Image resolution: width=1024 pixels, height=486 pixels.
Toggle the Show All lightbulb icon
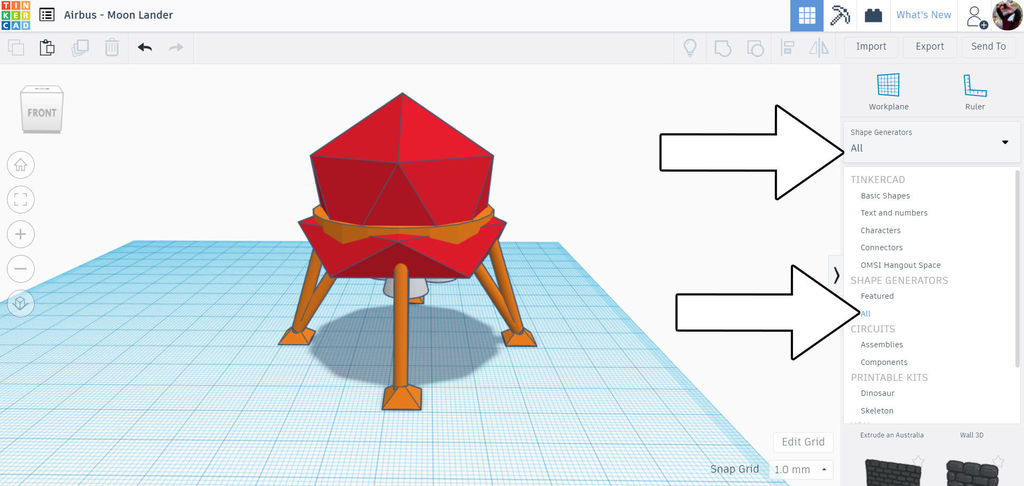coord(690,47)
